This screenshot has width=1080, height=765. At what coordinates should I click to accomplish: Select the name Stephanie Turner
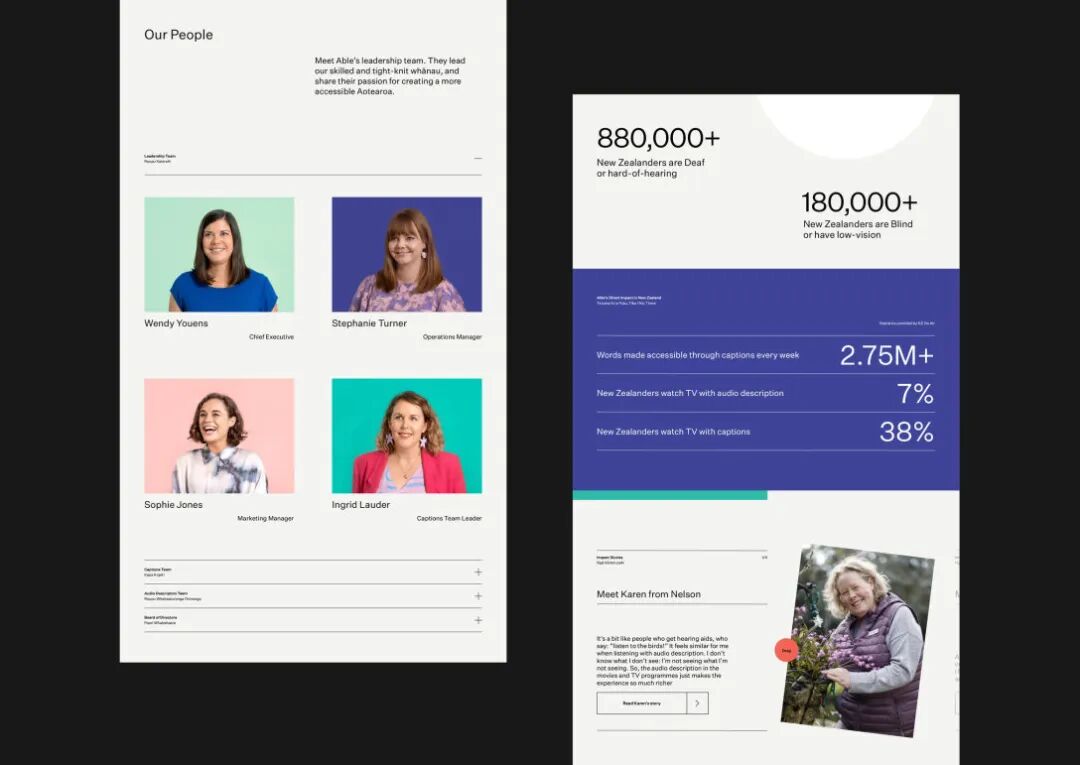[369, 323]
